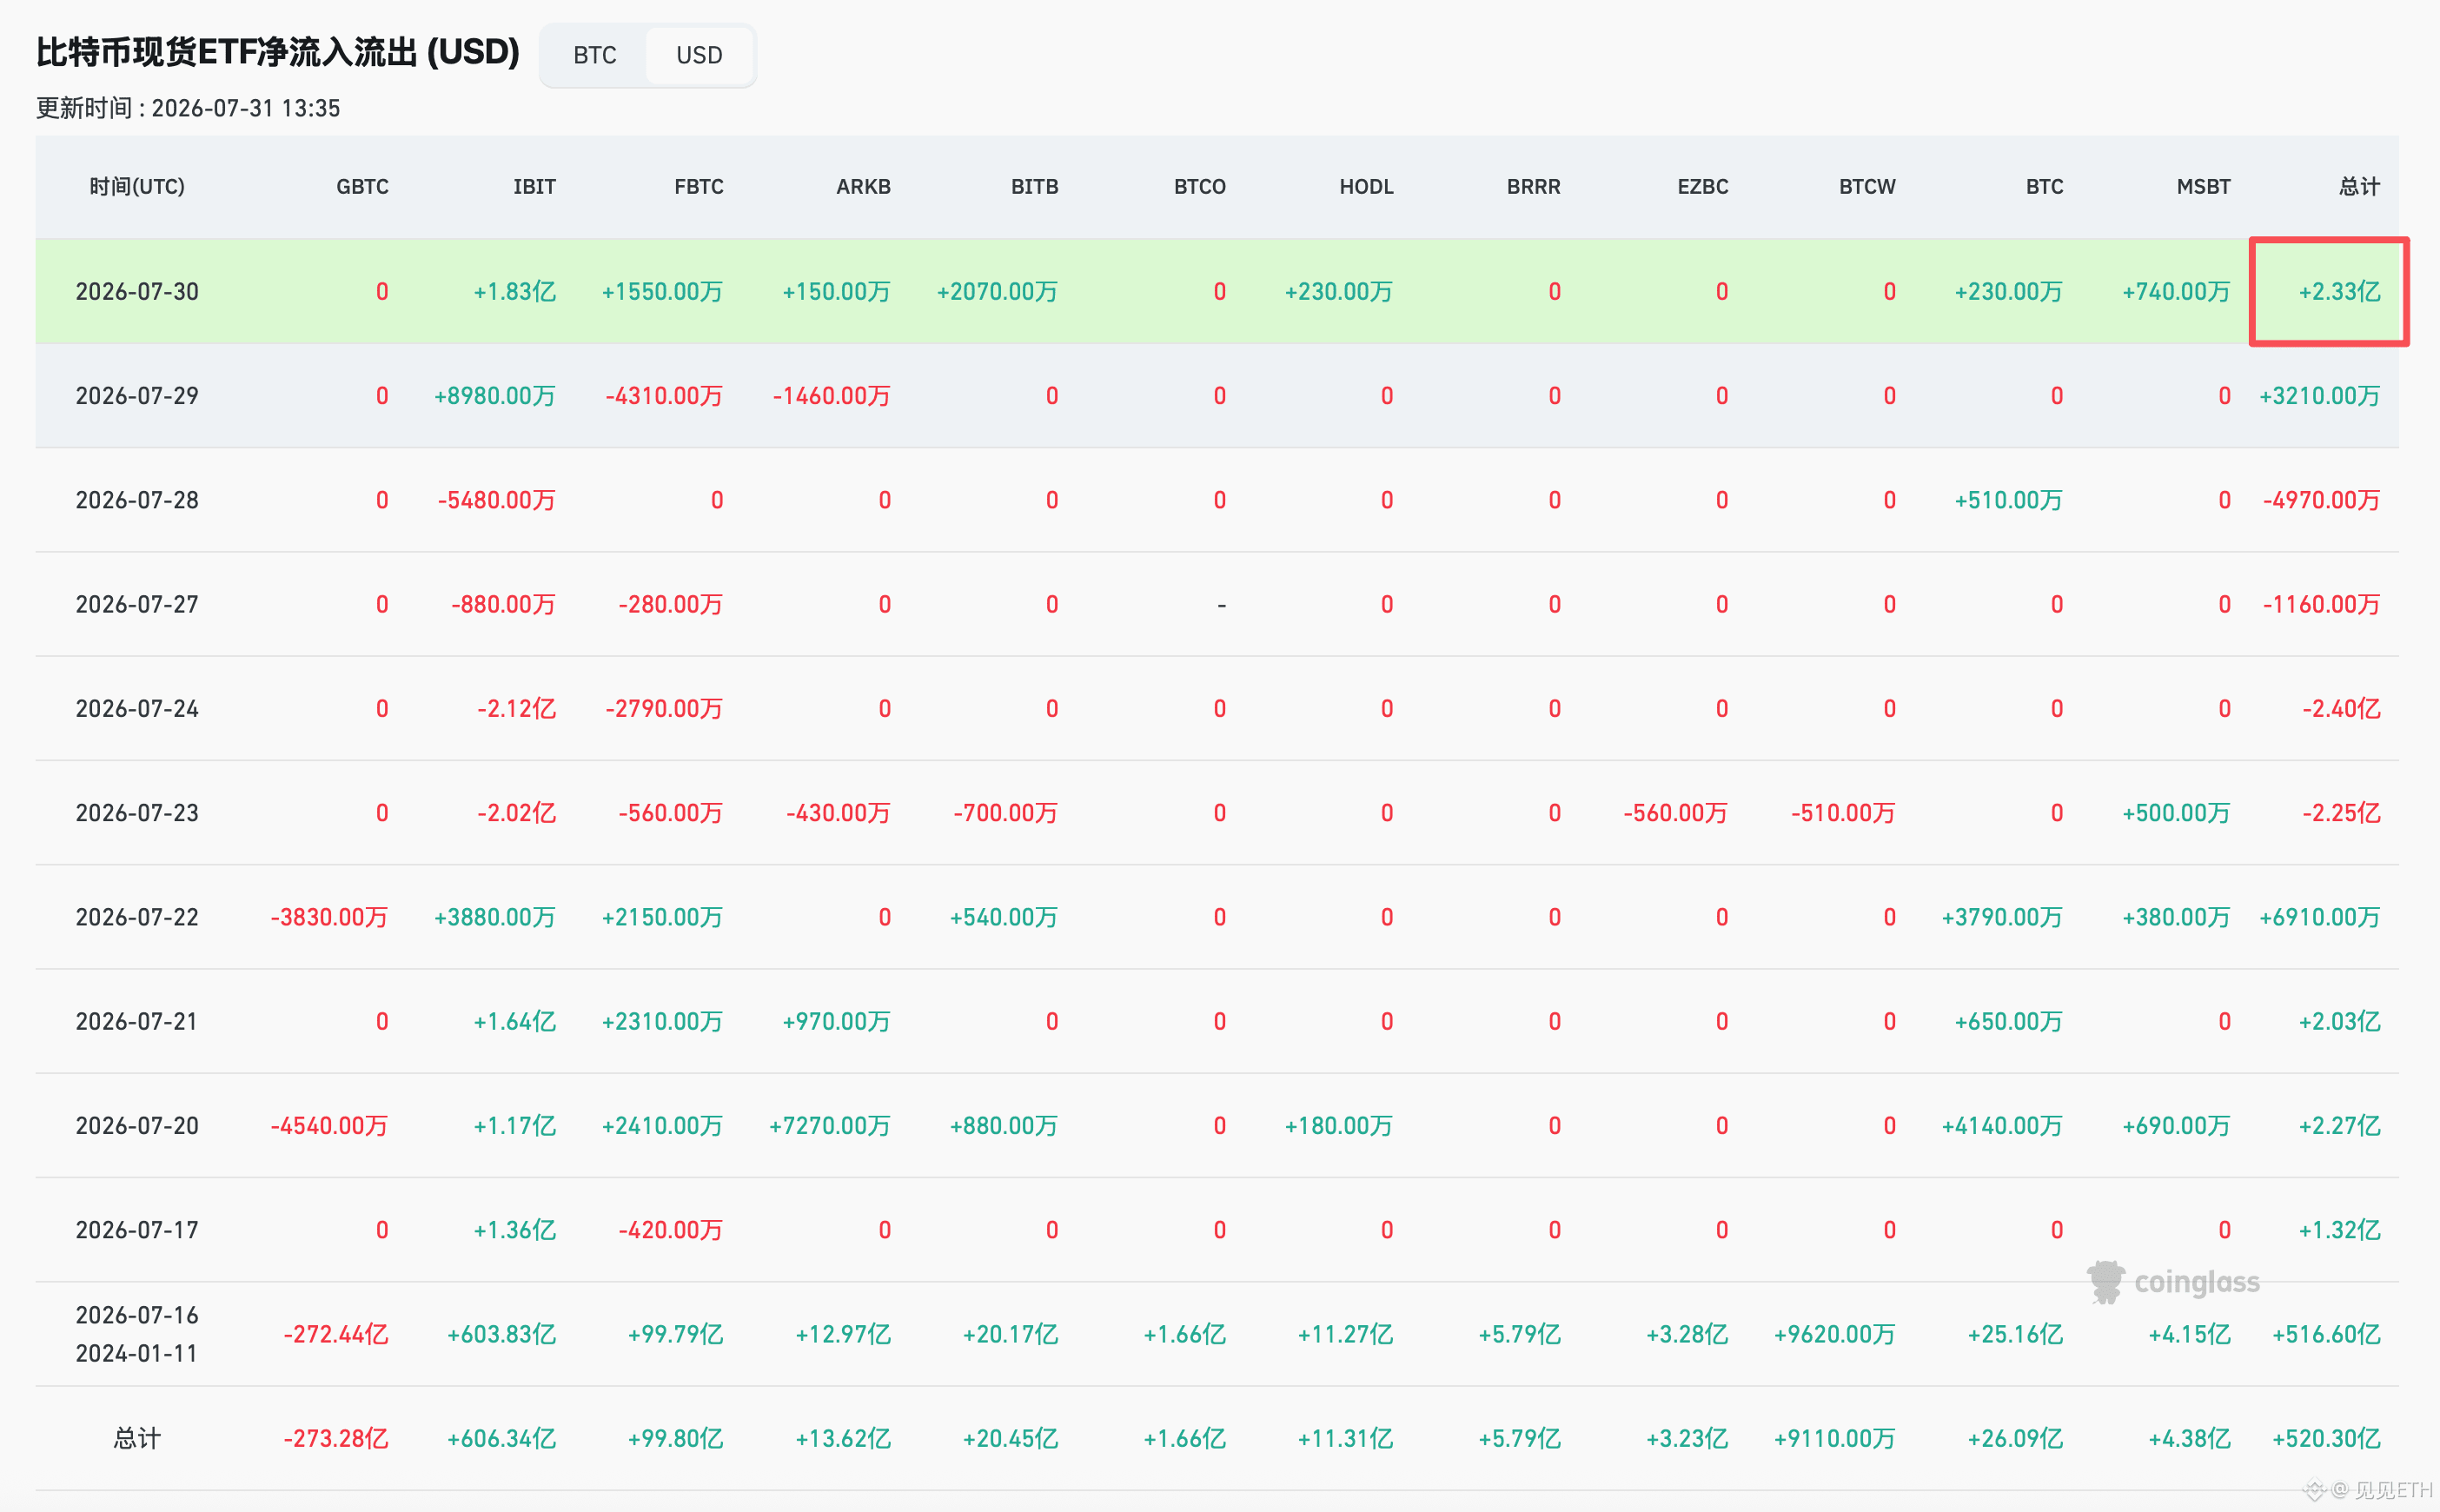Select the 2026-07-16 to 2024-01-11 range cell
Viewport: 2440px width, 1512px height.
[x=137, y=1334]
